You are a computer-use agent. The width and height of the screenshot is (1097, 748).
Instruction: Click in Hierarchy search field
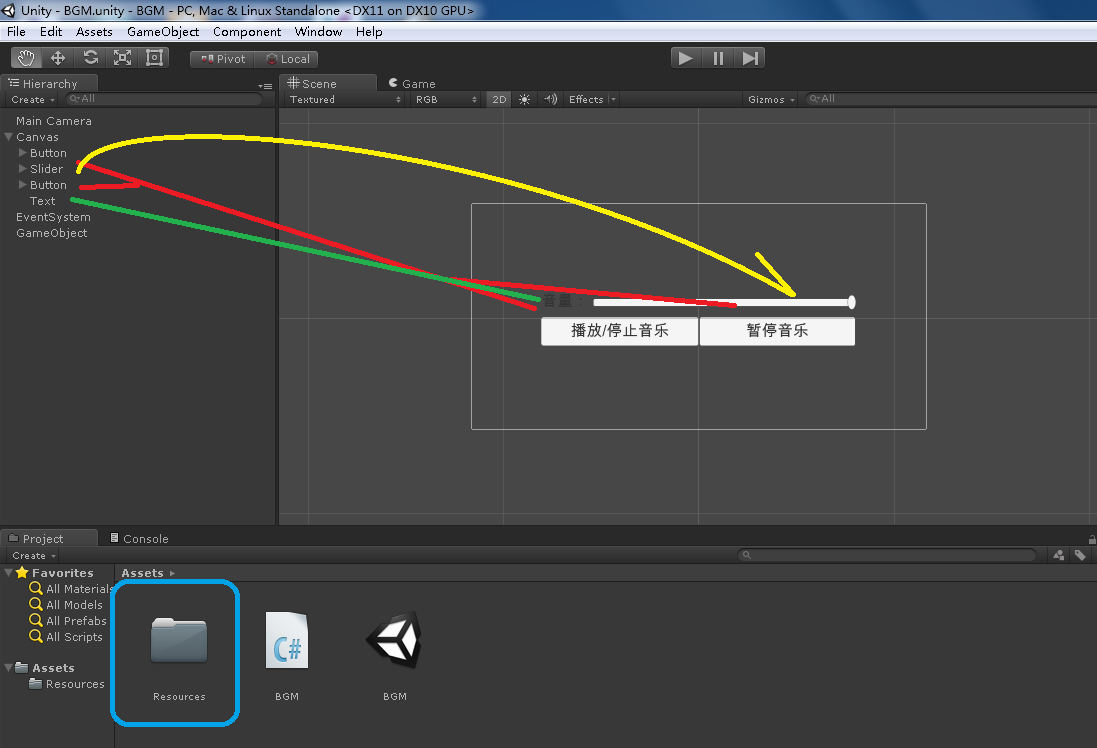point(164,99)
